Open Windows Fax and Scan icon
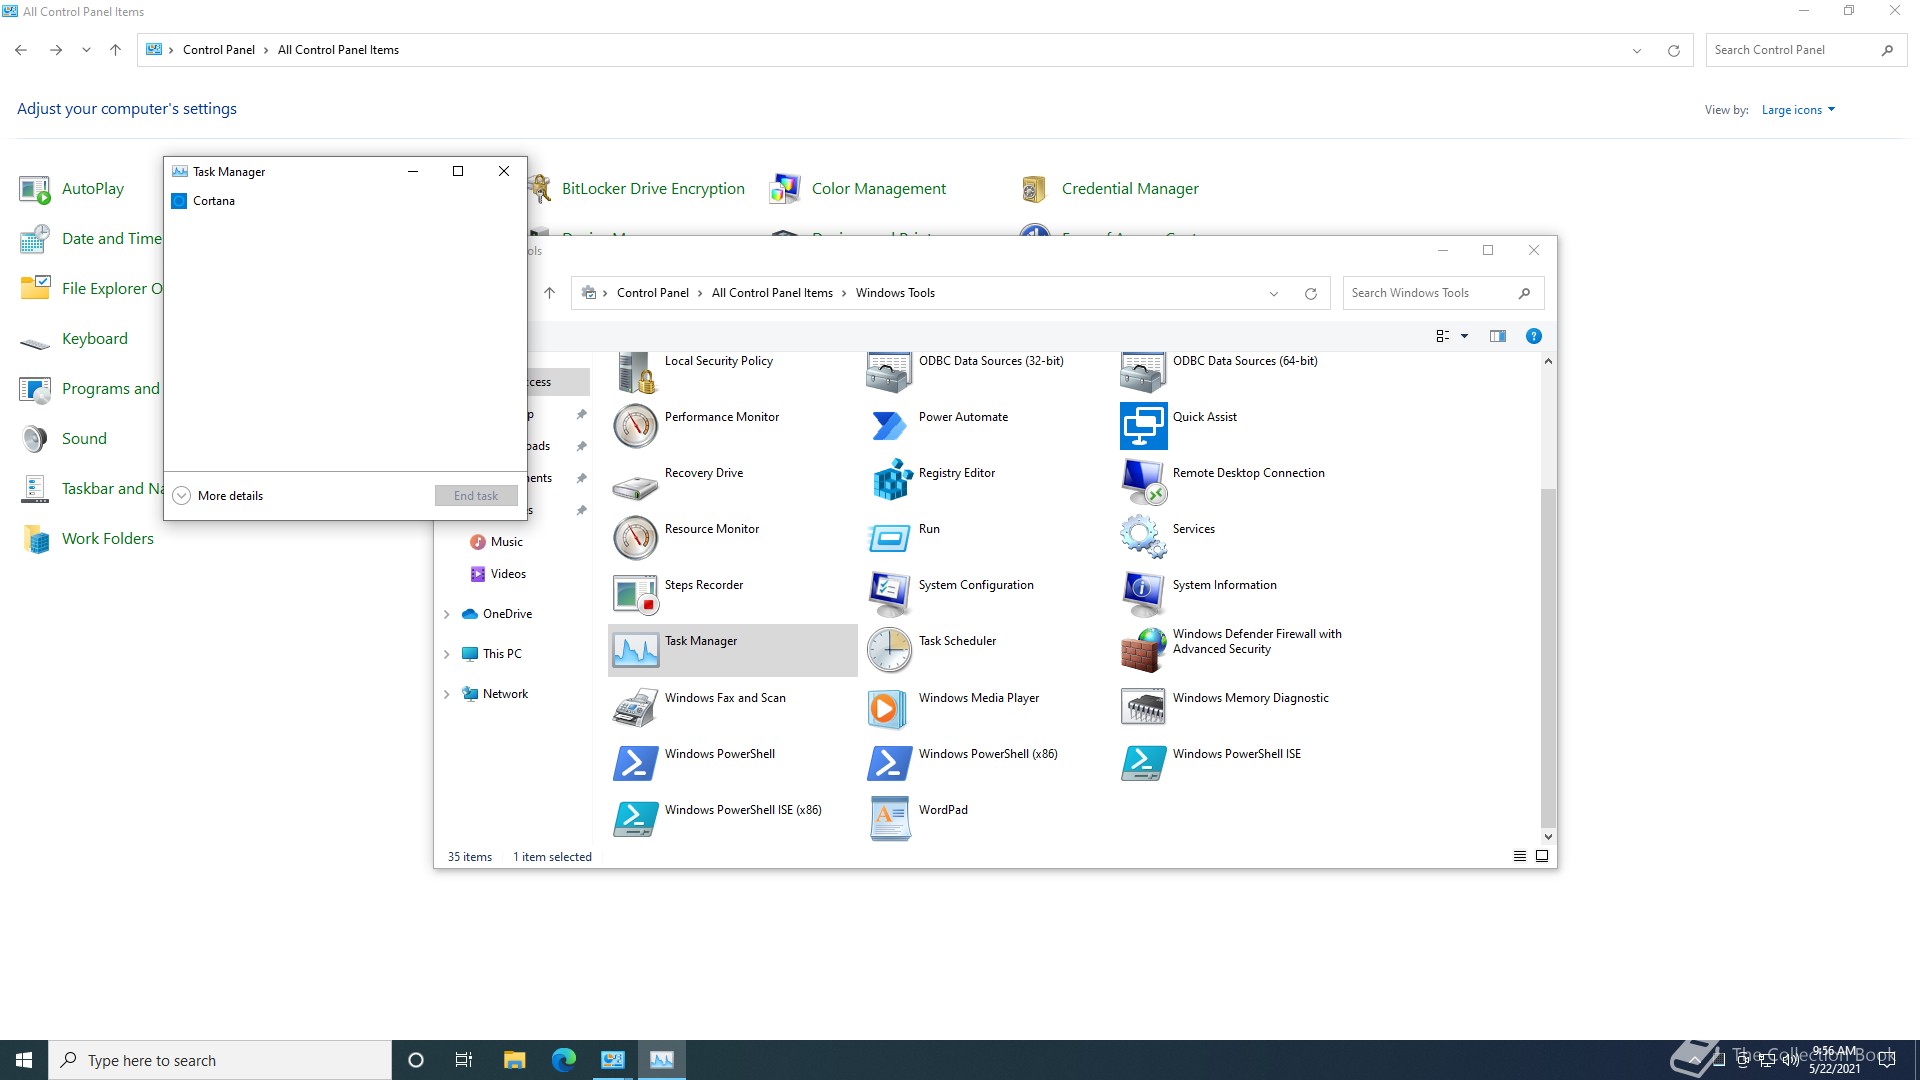Screen dimensions: 1920x1080 [635, 708]
